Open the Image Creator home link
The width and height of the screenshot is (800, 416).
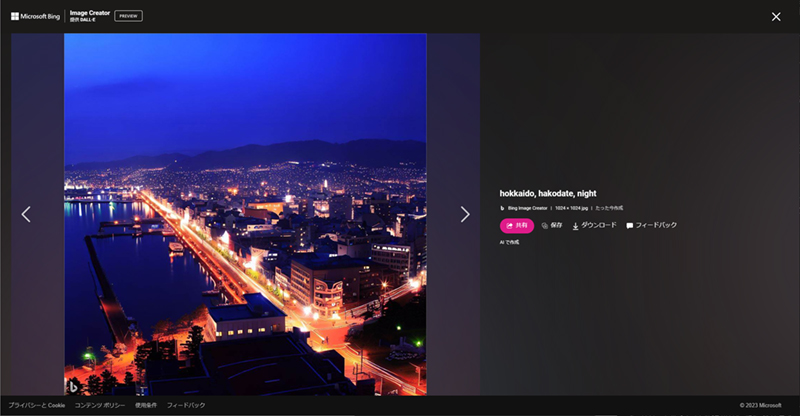[90, 16]
